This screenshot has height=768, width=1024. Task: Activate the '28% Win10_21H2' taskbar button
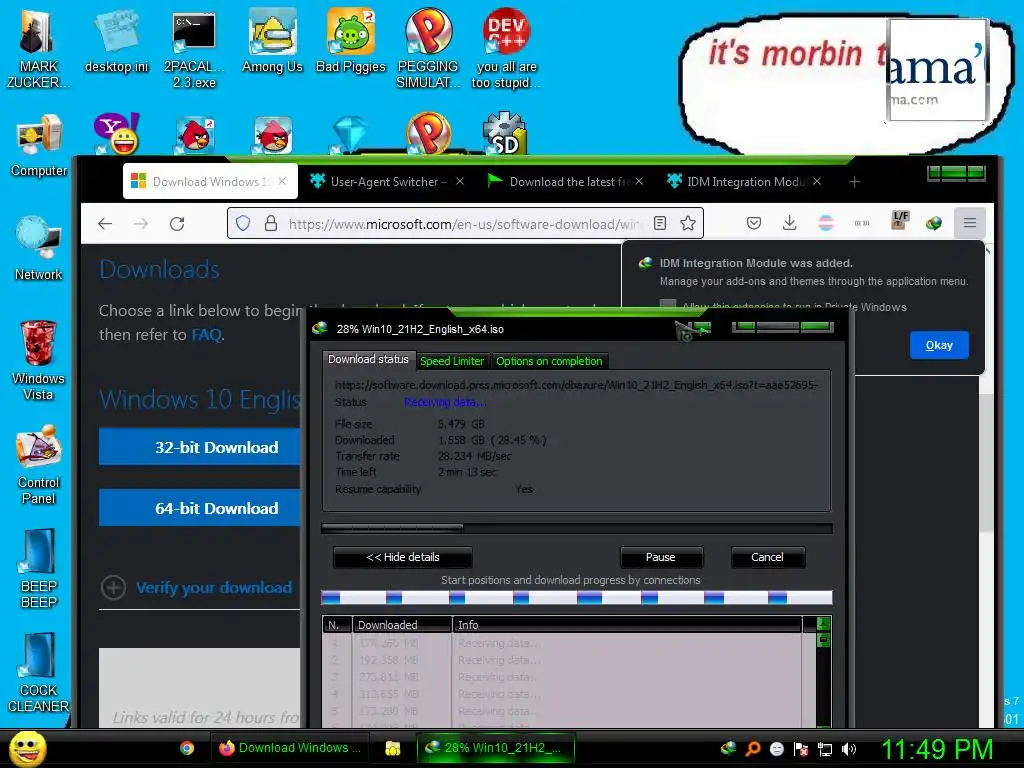pos(496,748)
